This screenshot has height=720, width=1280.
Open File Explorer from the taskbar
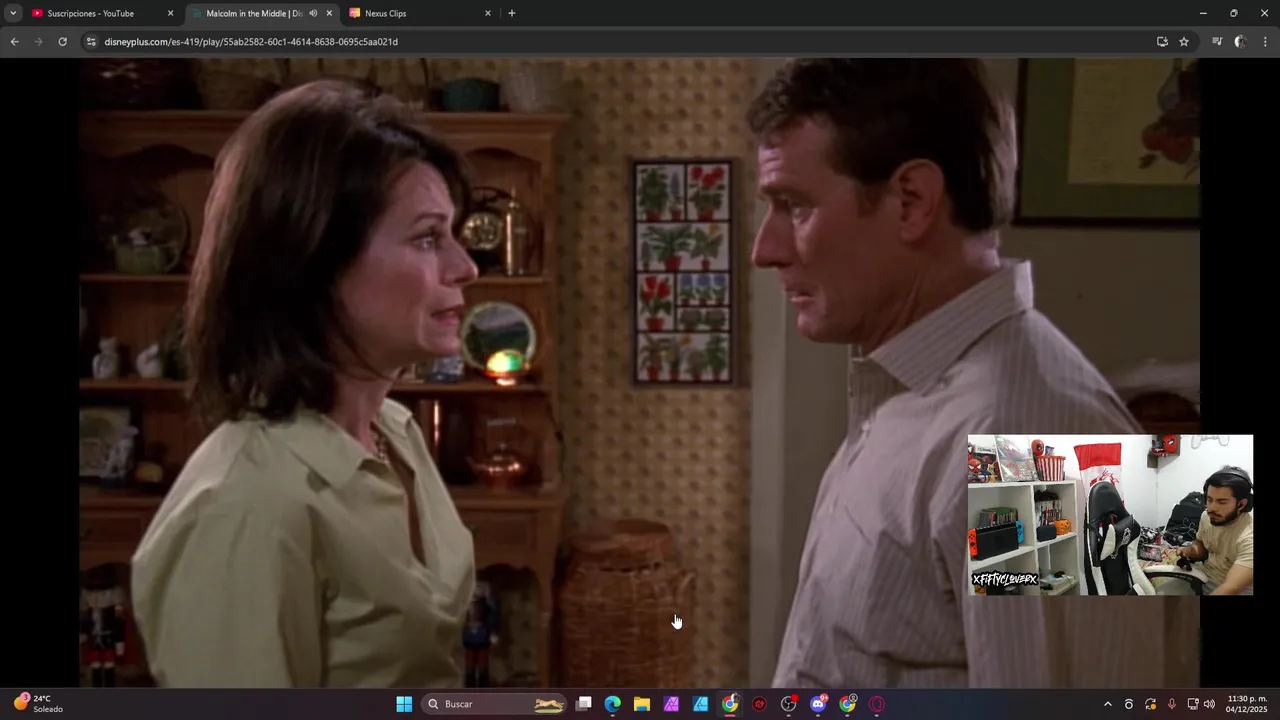642,704
